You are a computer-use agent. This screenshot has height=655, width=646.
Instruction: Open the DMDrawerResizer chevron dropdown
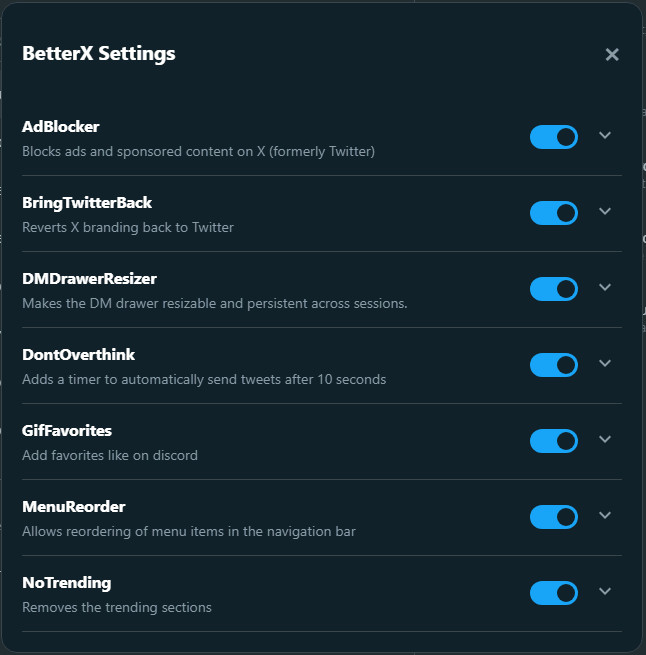(604, 287)
